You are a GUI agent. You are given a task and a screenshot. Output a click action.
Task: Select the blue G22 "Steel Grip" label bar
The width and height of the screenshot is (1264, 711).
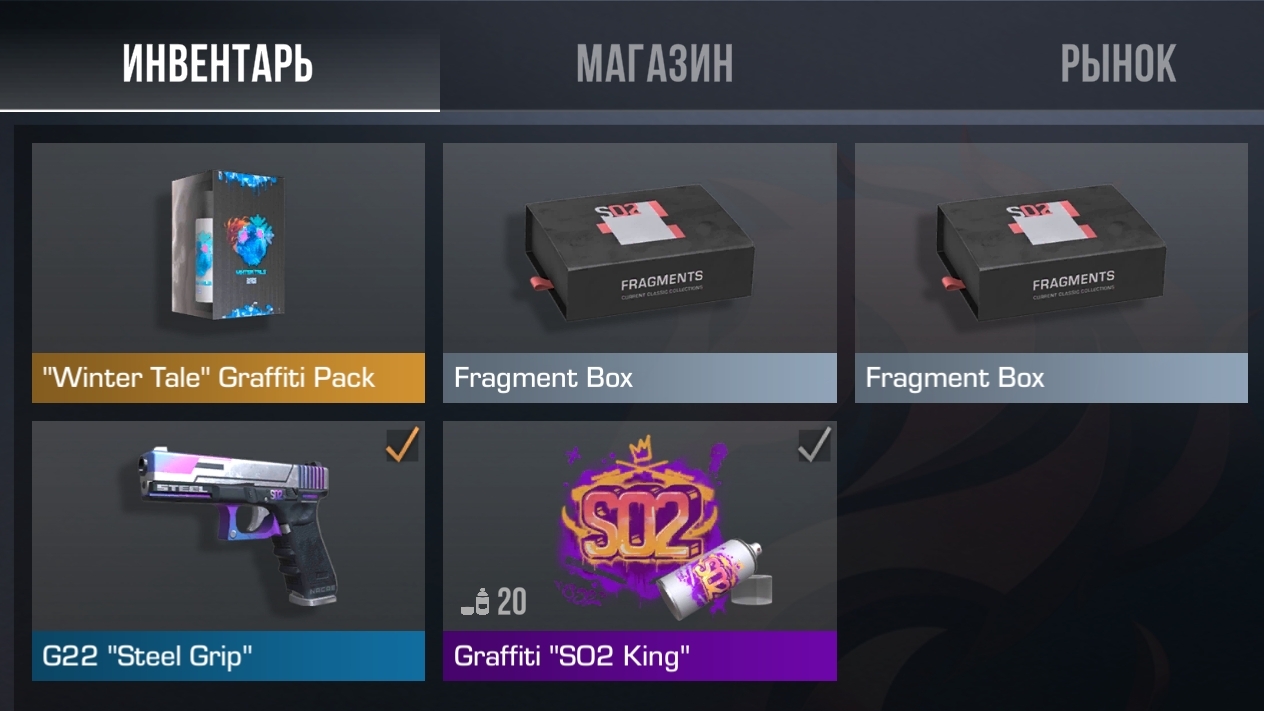pos(228,656)
